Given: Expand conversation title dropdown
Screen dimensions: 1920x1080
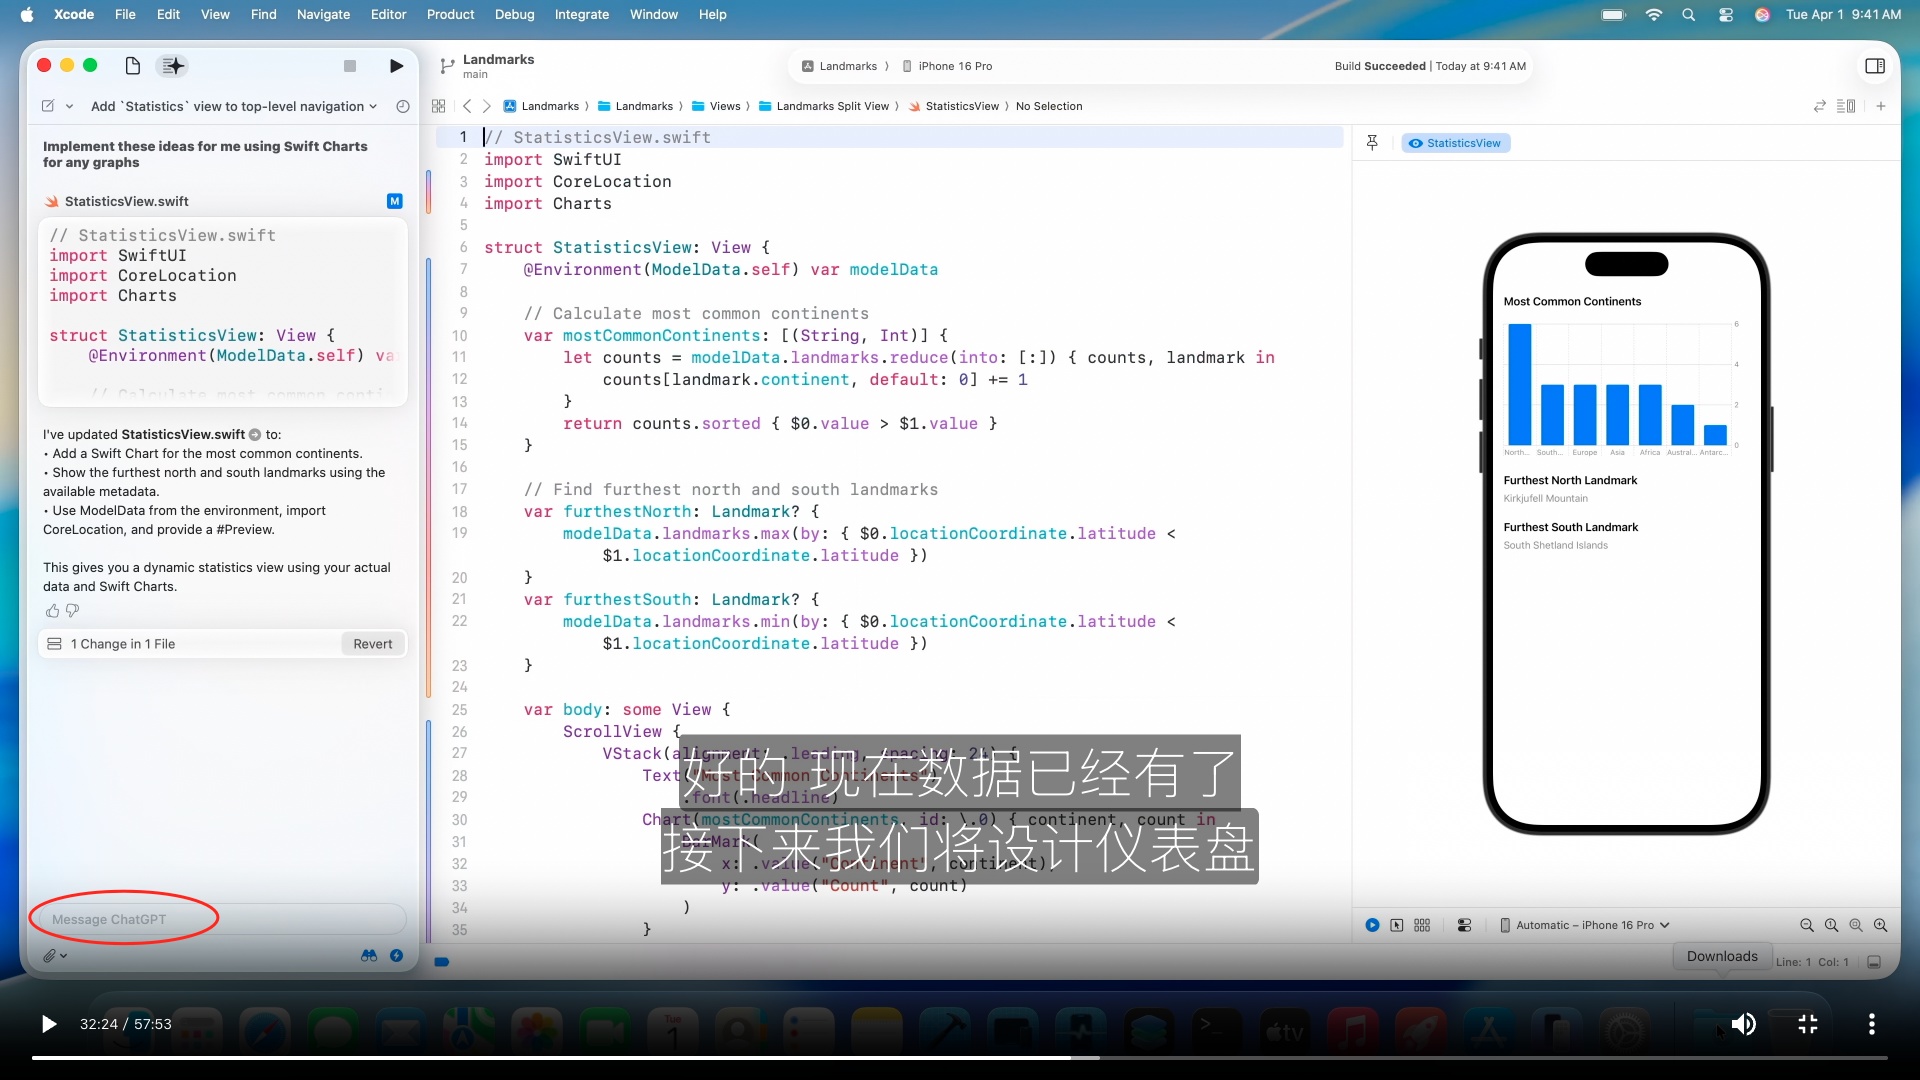Looking at the screenshot, I should 373,106.
